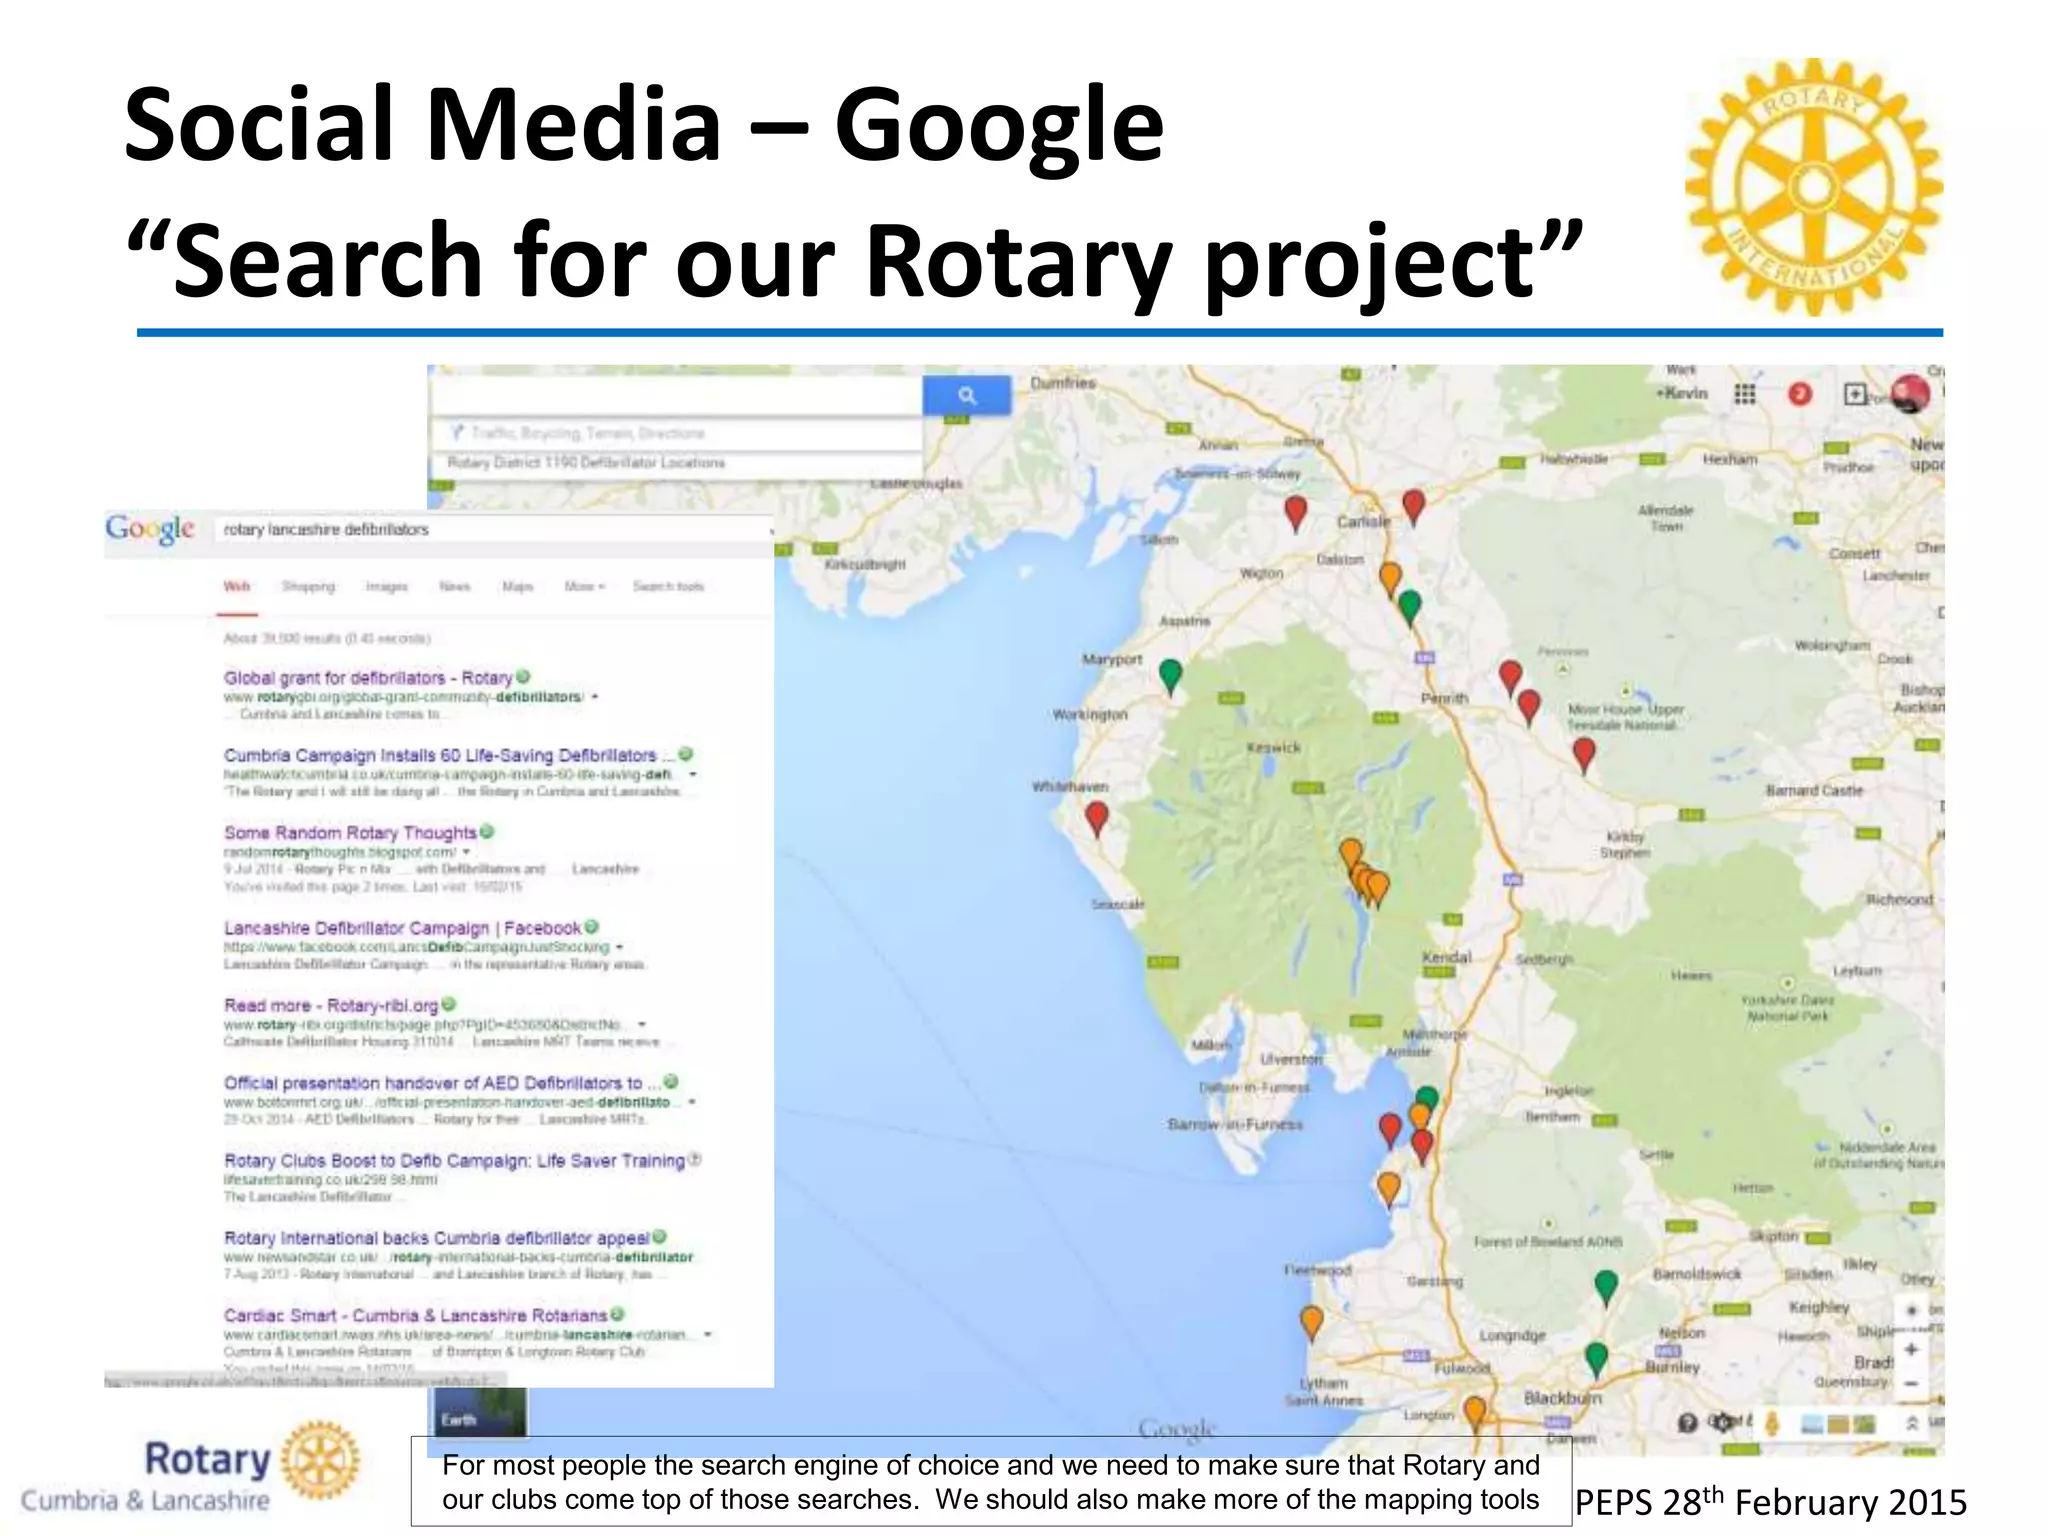2048x1536 pixels.
Task: Click the Keswick label on the map
Action: (1274, 748)
